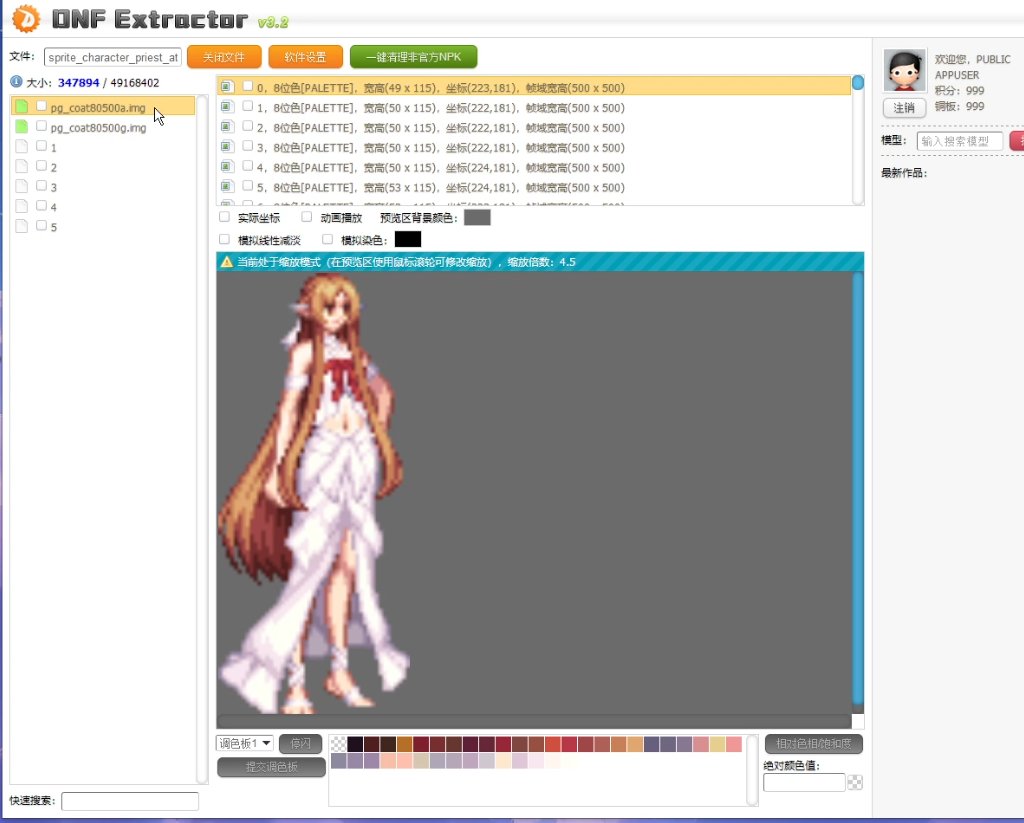Click the 注销 logout button
1024x823 pixels.
click(x=904, y=108)
